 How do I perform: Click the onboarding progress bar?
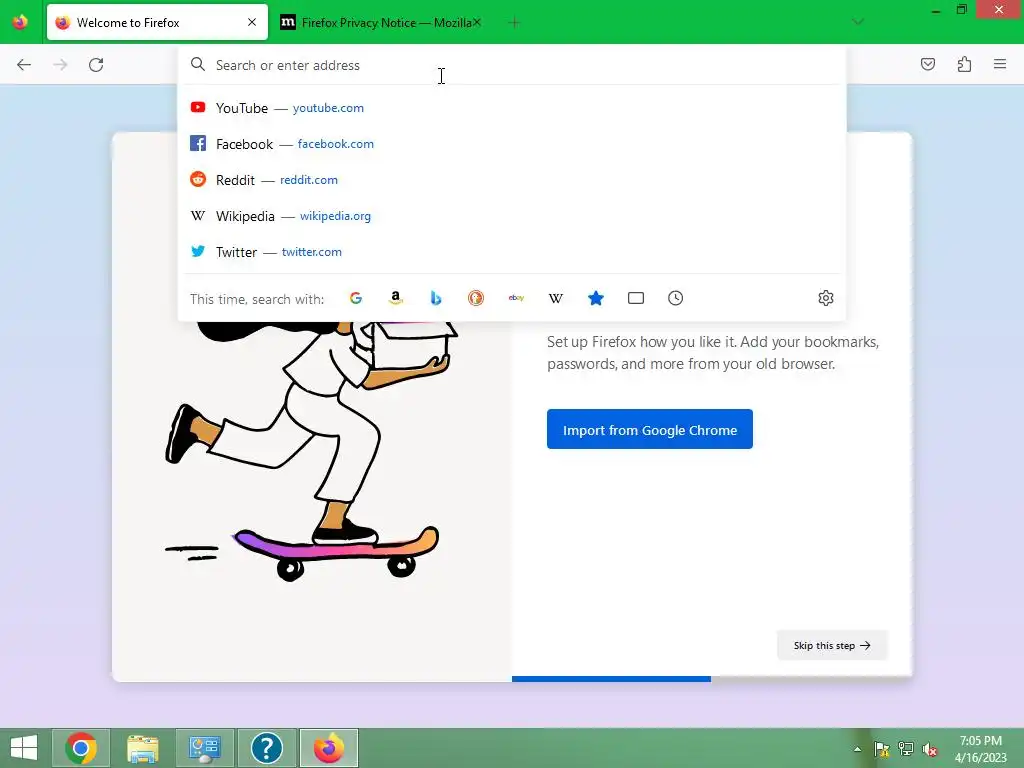(712, 679)
